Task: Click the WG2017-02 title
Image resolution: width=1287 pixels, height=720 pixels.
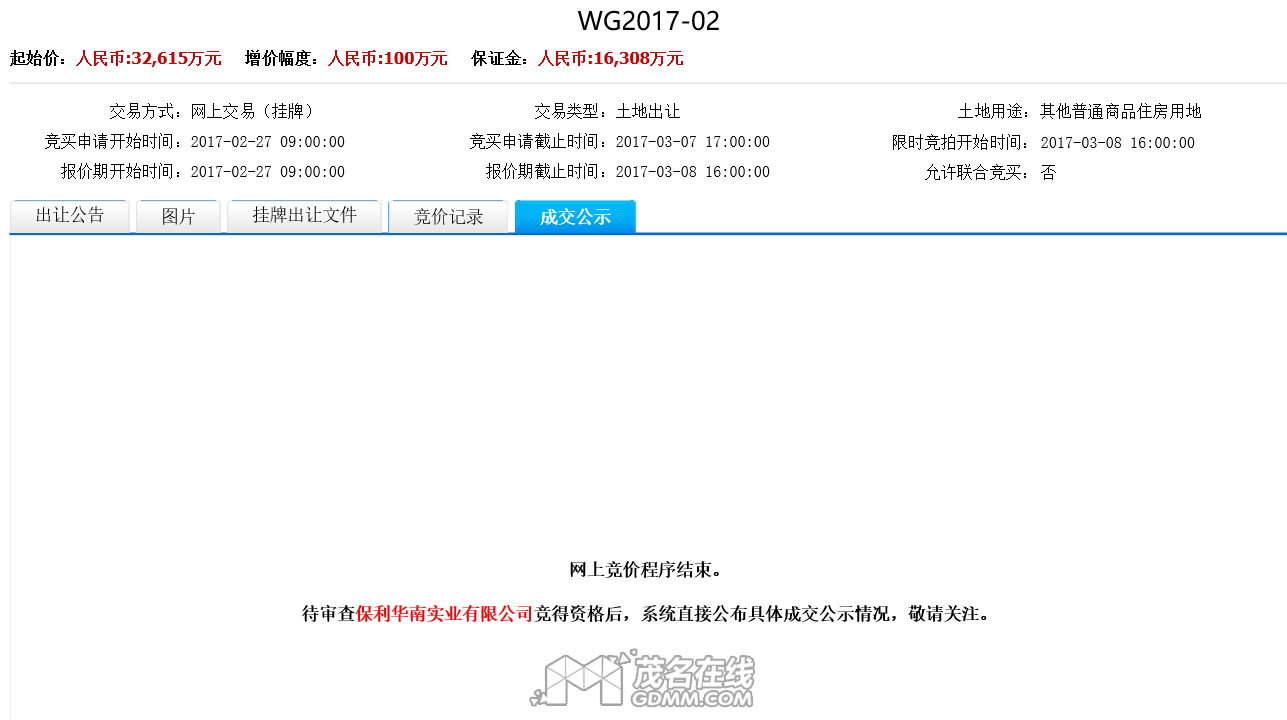Action: 648,21
